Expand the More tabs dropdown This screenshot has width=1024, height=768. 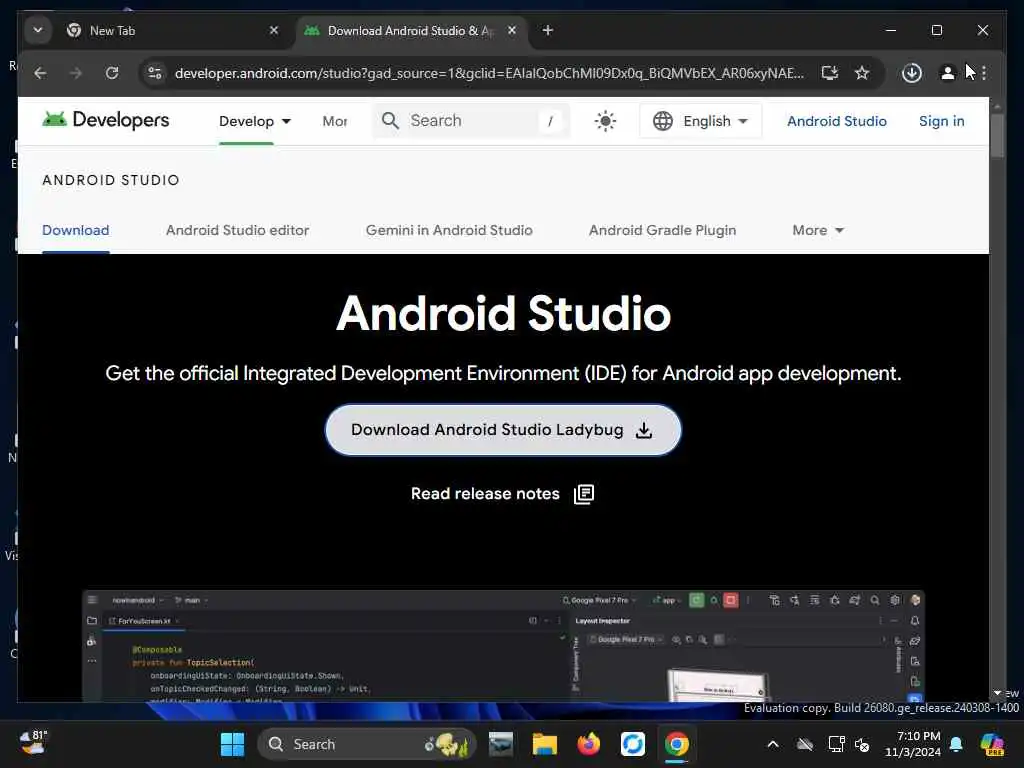[818, 231]
